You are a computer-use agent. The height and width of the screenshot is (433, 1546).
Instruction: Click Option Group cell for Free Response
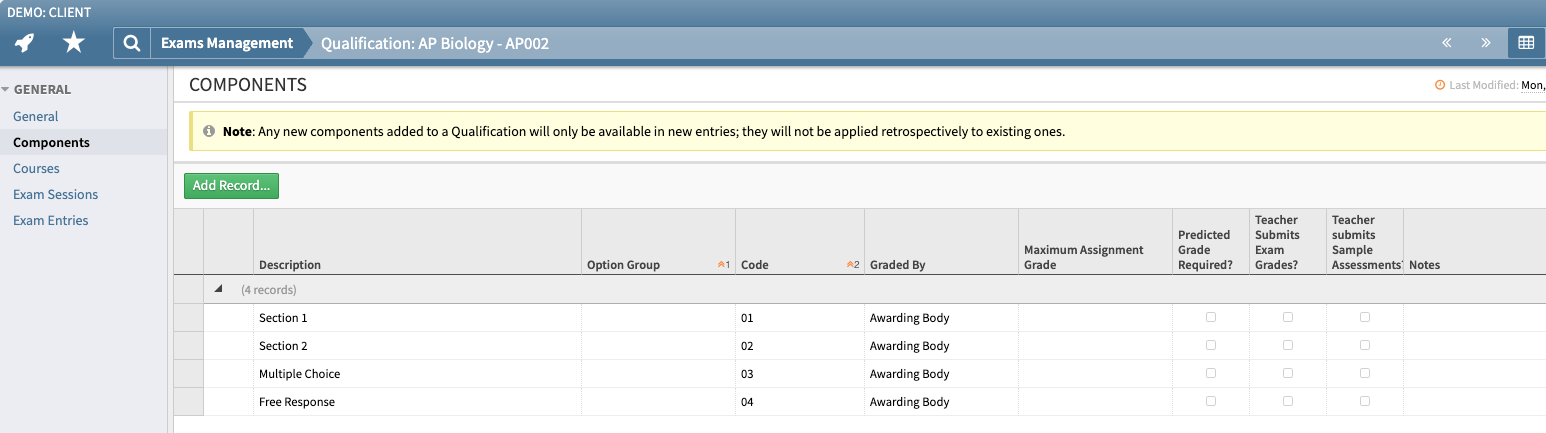point(658,402)
